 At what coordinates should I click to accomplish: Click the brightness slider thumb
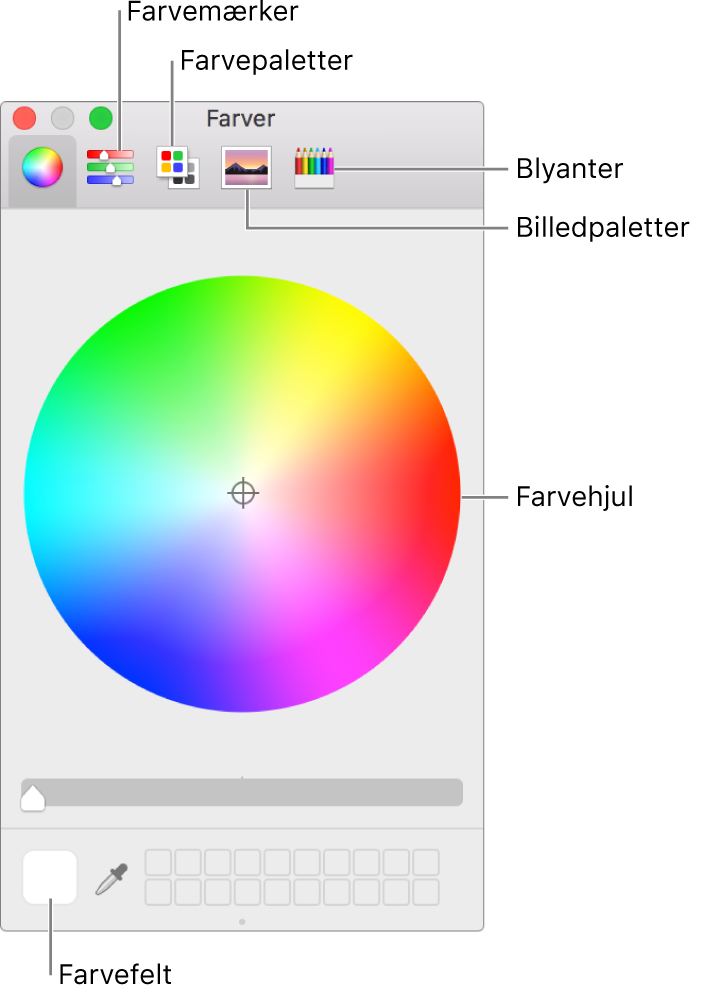(32, 798)
